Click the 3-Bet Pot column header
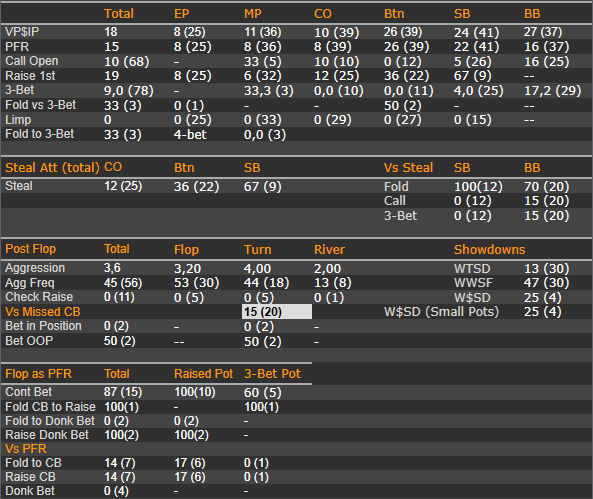This screenshot has height=499, width=593. click(x=272, y=374)
